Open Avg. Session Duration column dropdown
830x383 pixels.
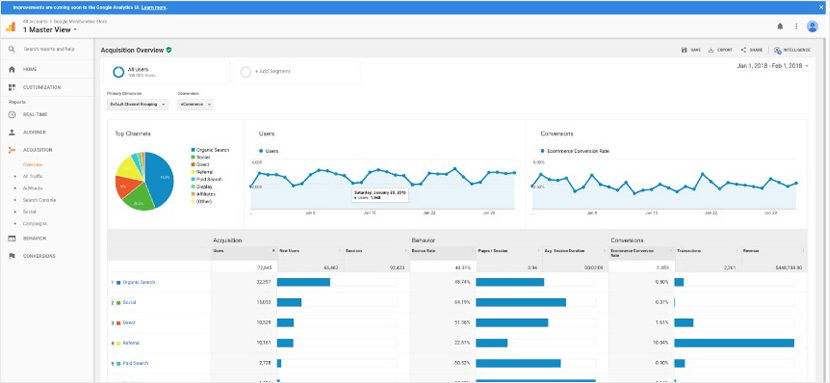(x=606, y=250)
